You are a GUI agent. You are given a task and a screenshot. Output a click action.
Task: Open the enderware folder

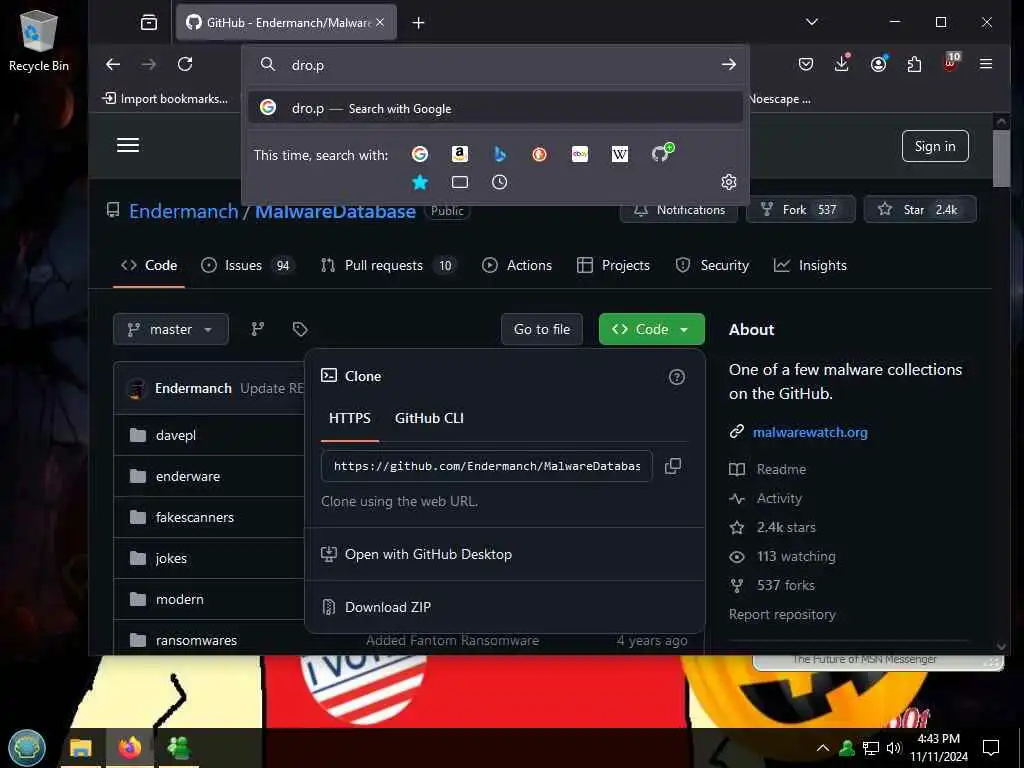pyautogui.click(x=188, y=476)
